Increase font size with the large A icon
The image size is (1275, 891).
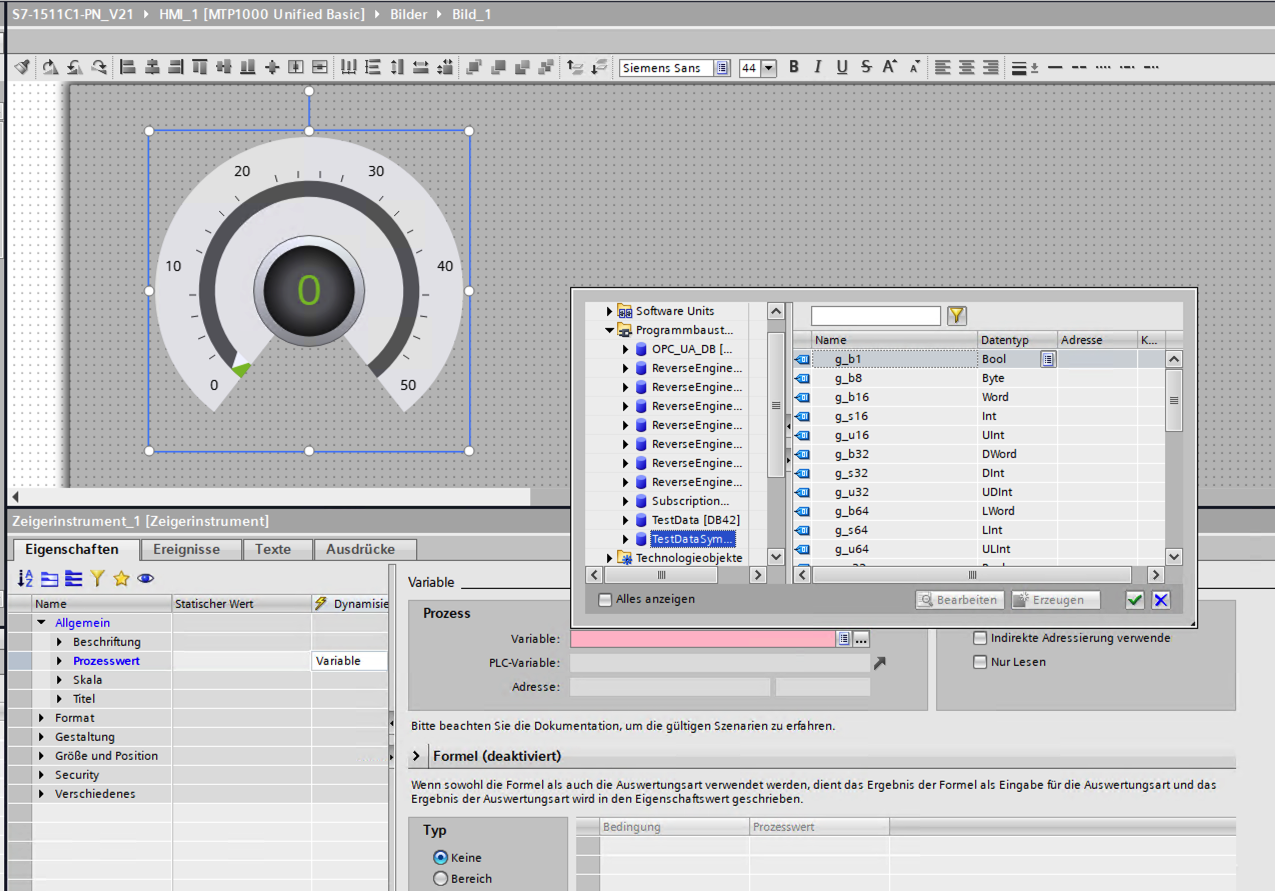[890, 67]
